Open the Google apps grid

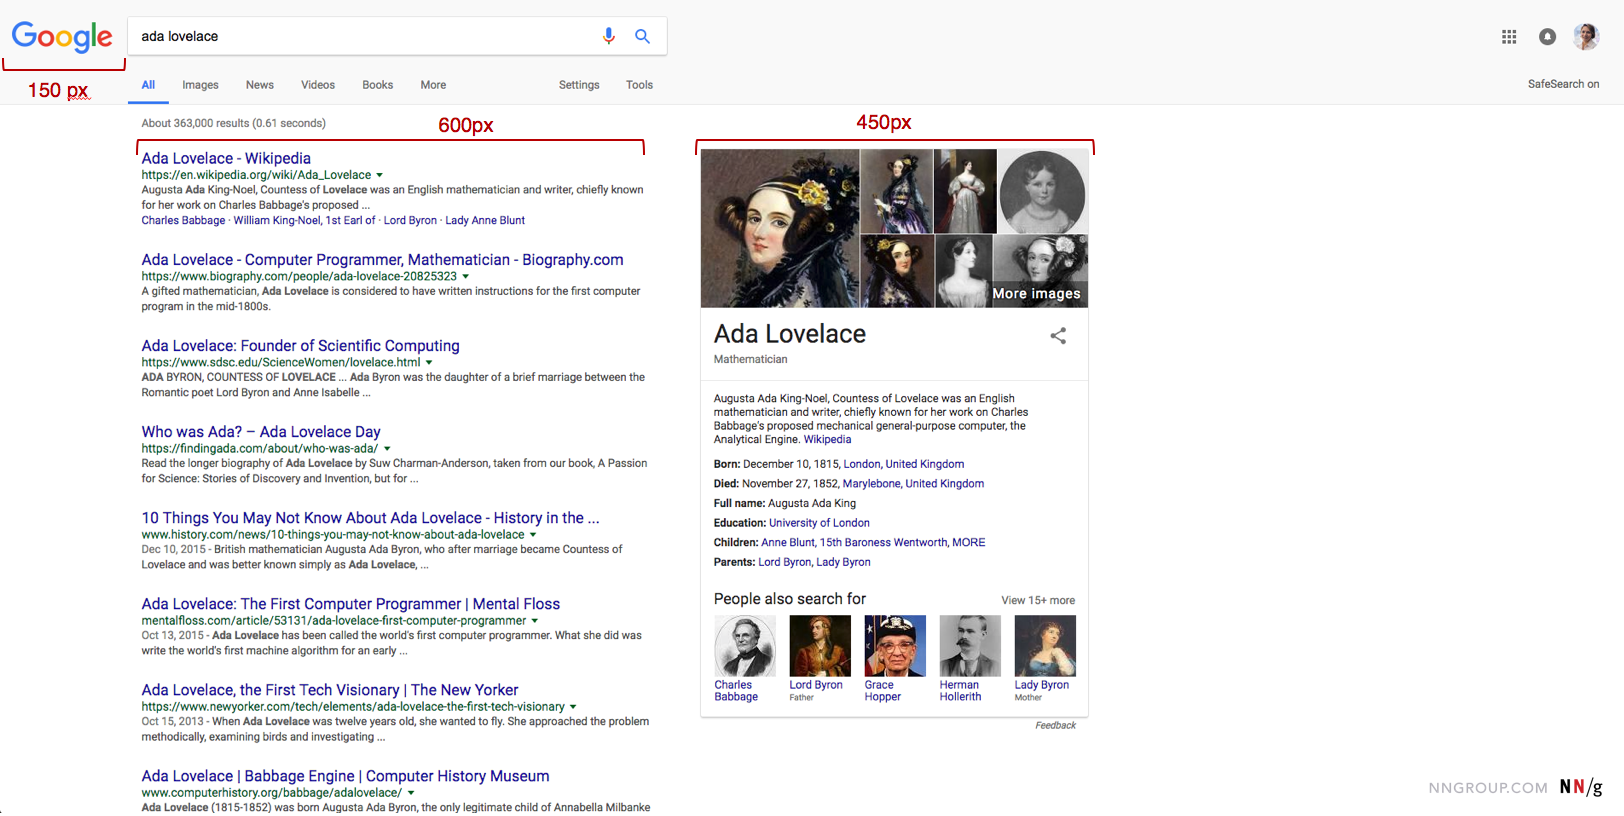point(1509,37)
